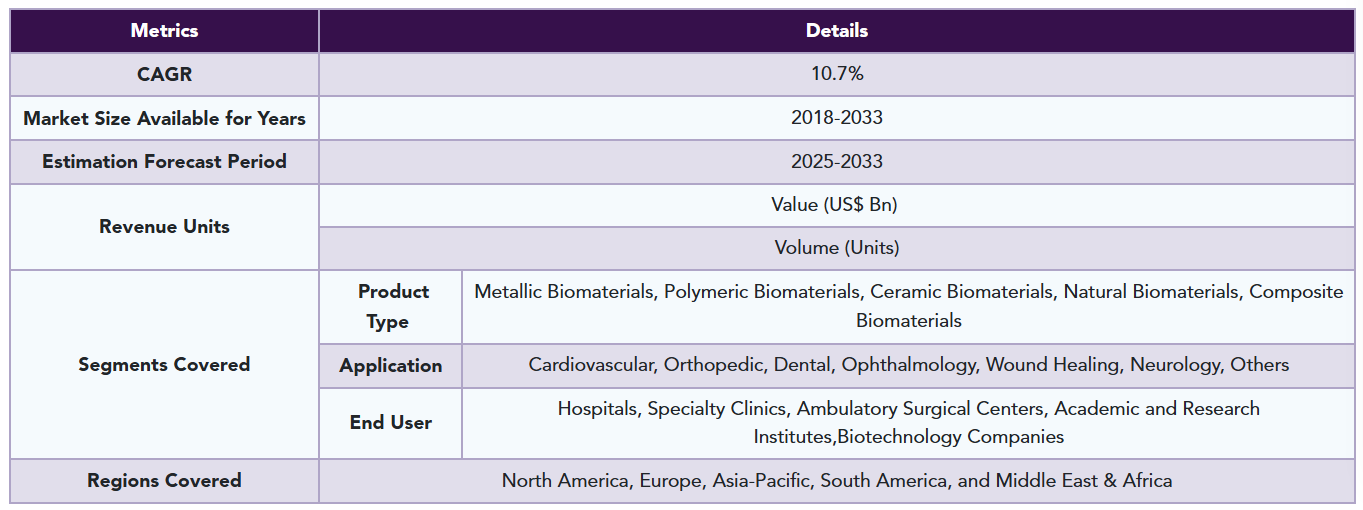Click the Product Type sub-label

391,307
